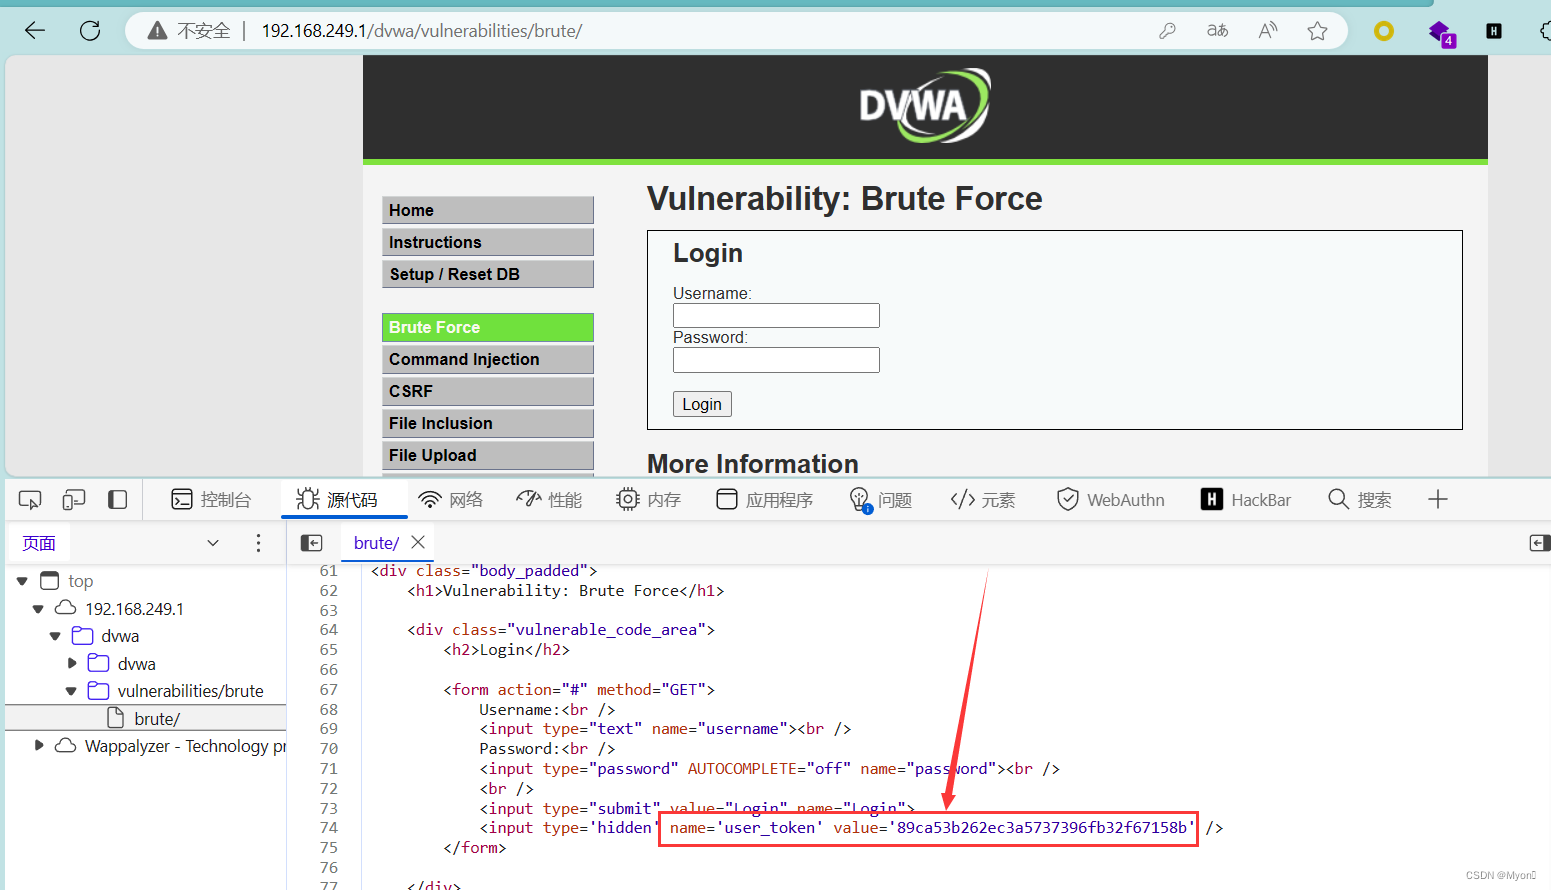Expand the nested dvwa folder

click(71, 663)
